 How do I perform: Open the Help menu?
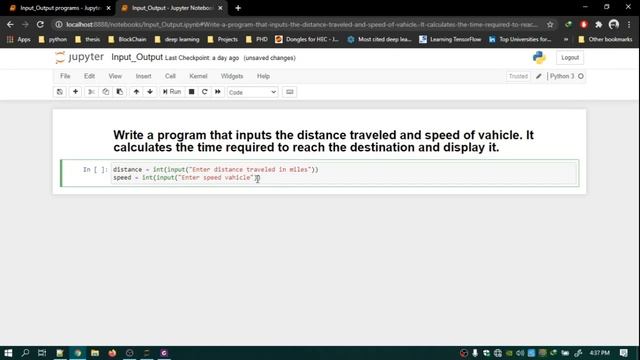(263, 76)
